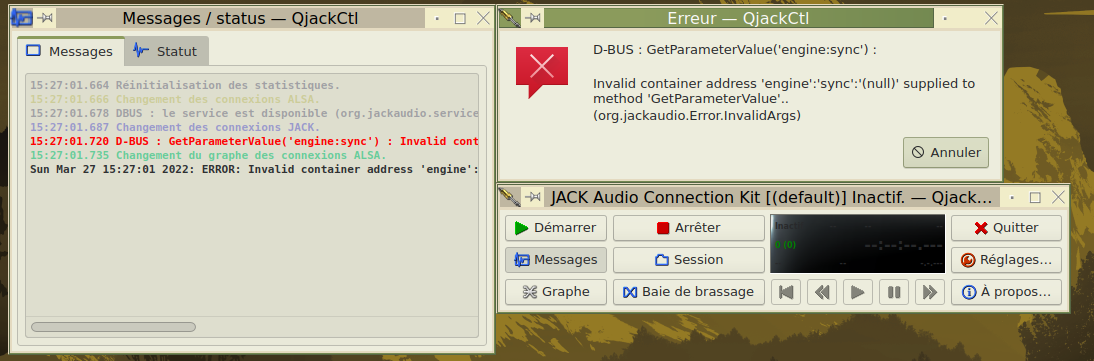Click pin icon in Erreur window titlebar
The width and height of the screenshot is (1094, 361).
(x=534, y=18)
